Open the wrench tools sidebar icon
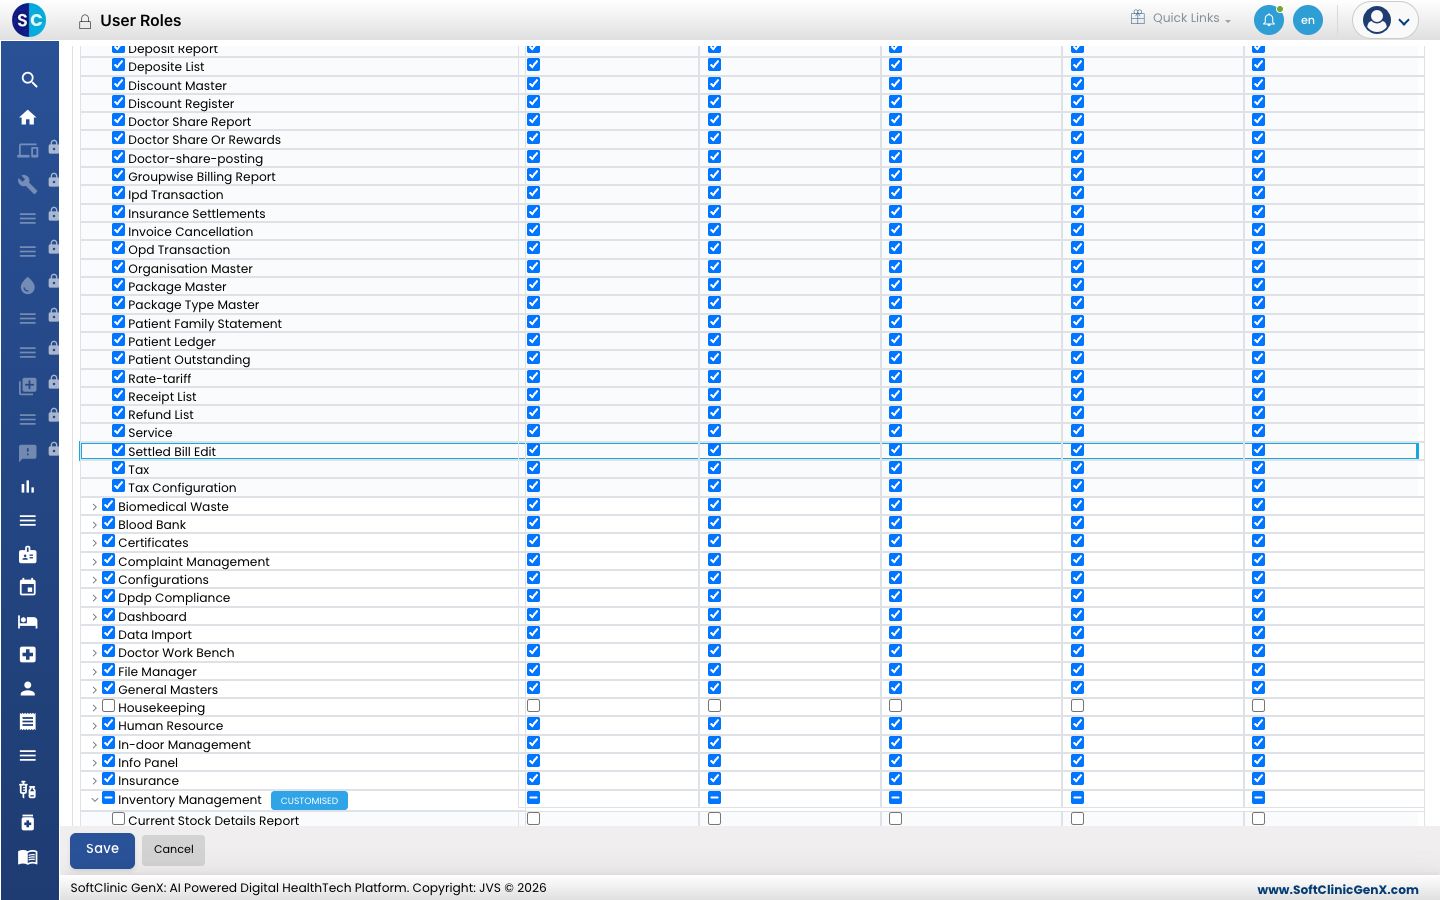Screen dimensions: 1440x900 pyautogui.click(x=28, y=184)
